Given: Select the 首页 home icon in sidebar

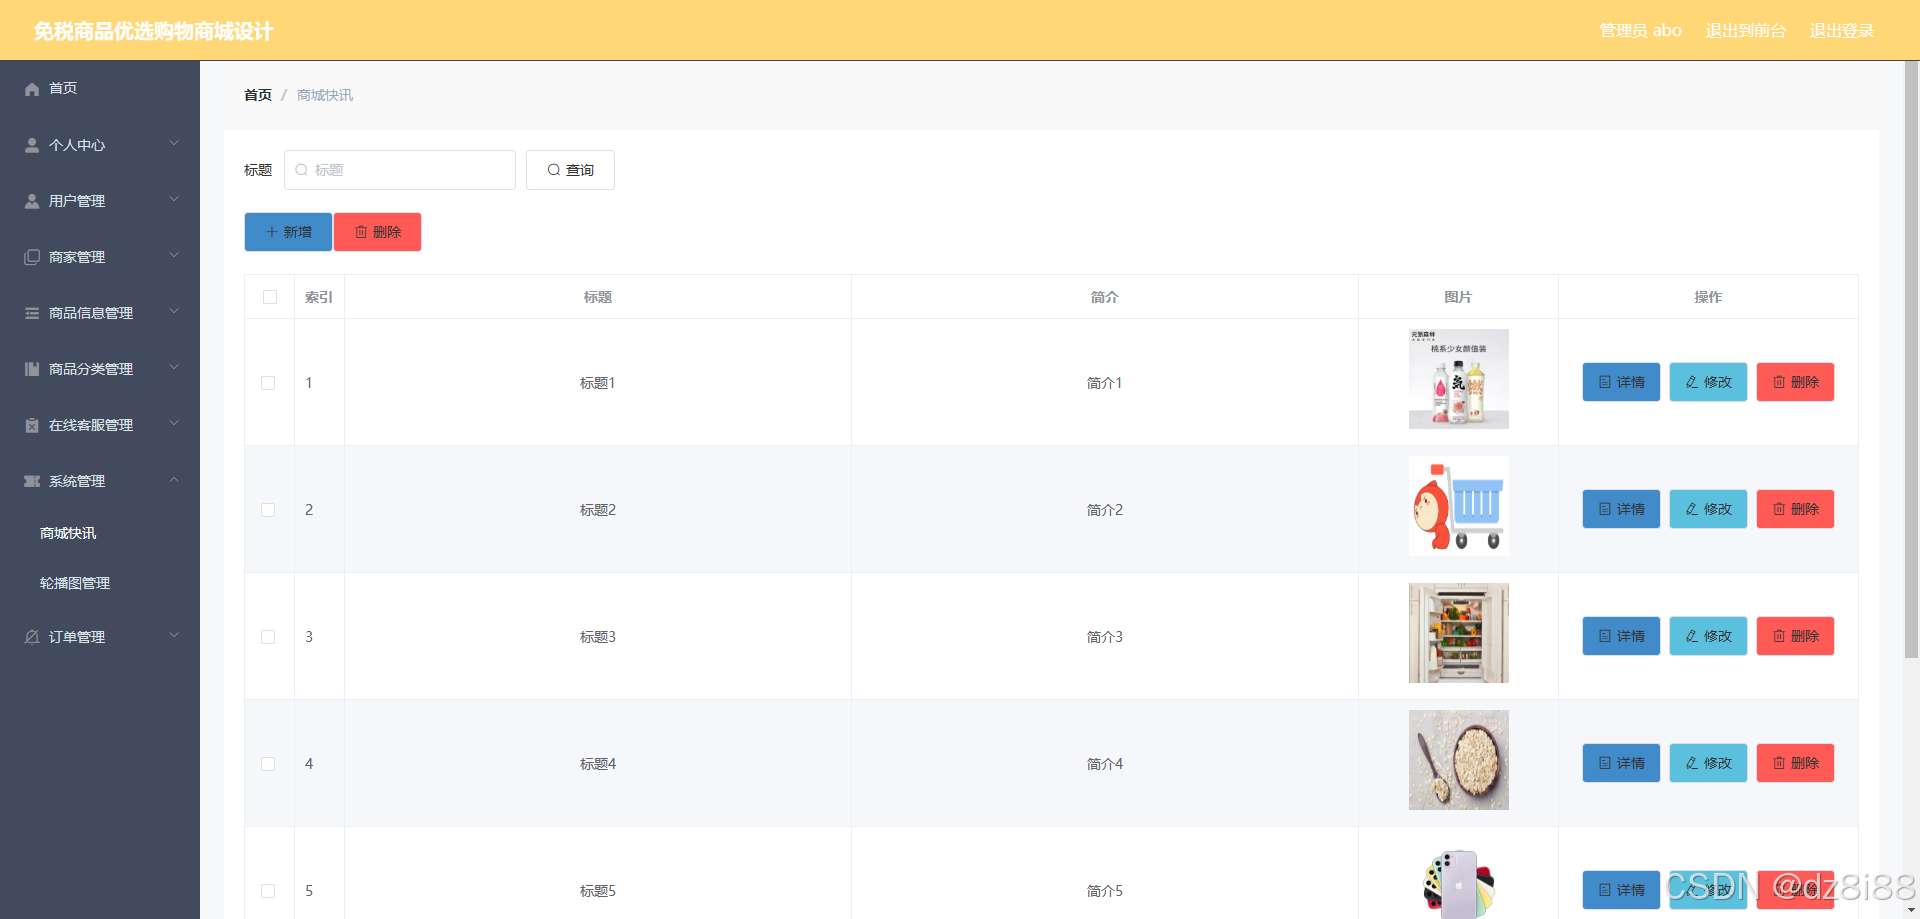Looking at the screenshot, I should 31,88.
